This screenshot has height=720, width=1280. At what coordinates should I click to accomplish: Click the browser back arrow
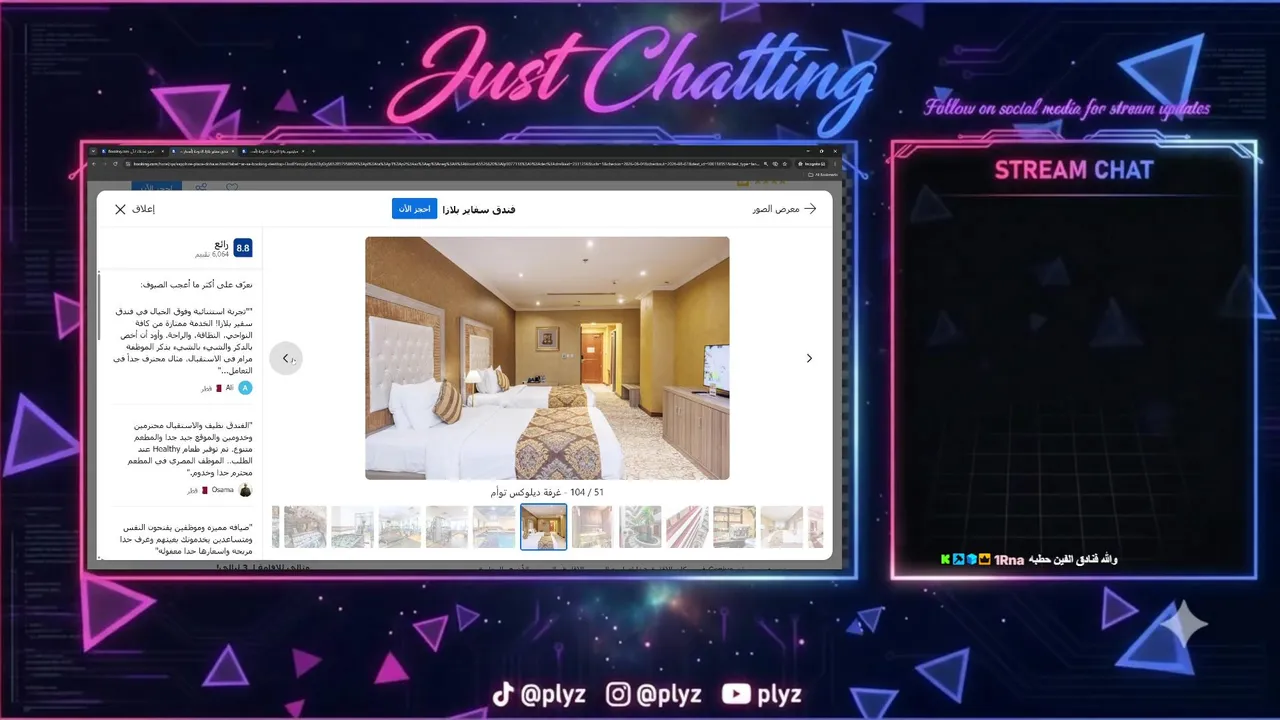[x=93, y=163]
